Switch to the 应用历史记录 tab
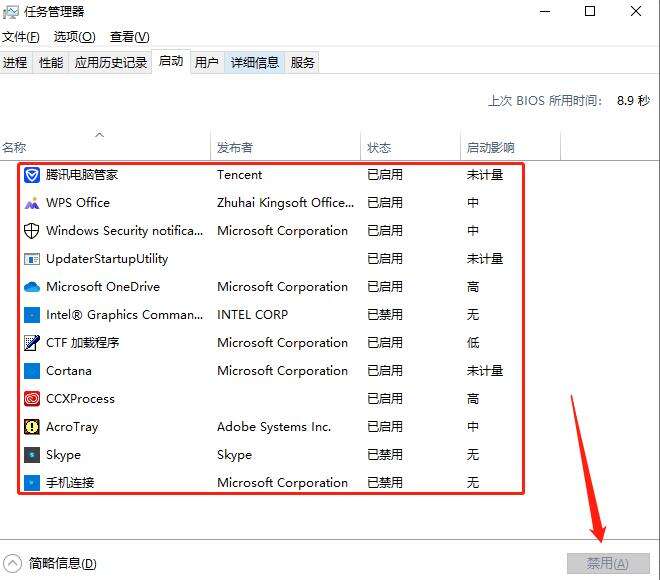This screenshot has width=660, height=580. 110,62
